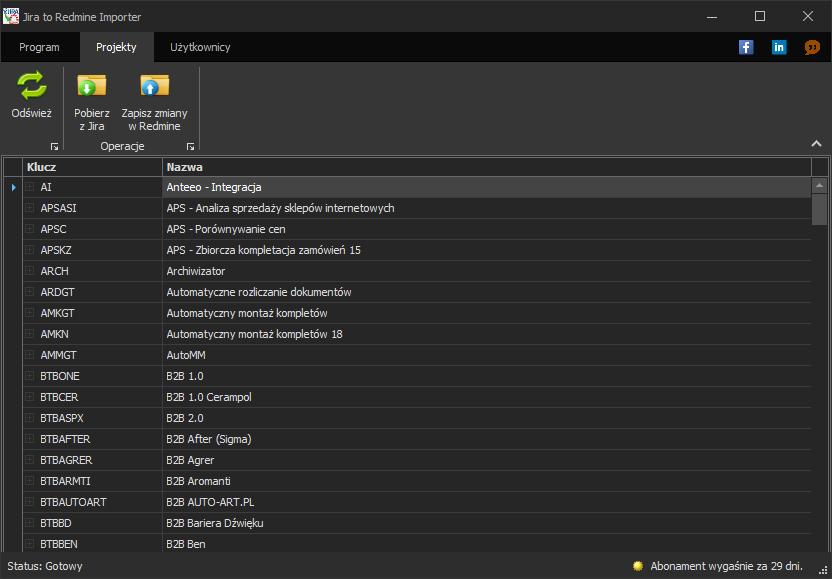Screen dimensions: 832x579
Task: Click the app icon in title bar
Action: click(x=11, y=16)
